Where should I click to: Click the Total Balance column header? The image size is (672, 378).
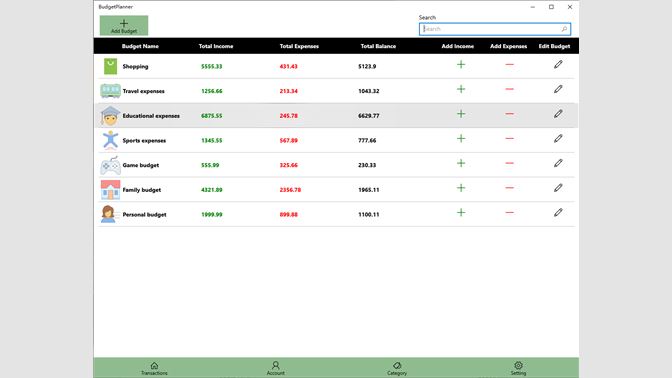(378, 46)
